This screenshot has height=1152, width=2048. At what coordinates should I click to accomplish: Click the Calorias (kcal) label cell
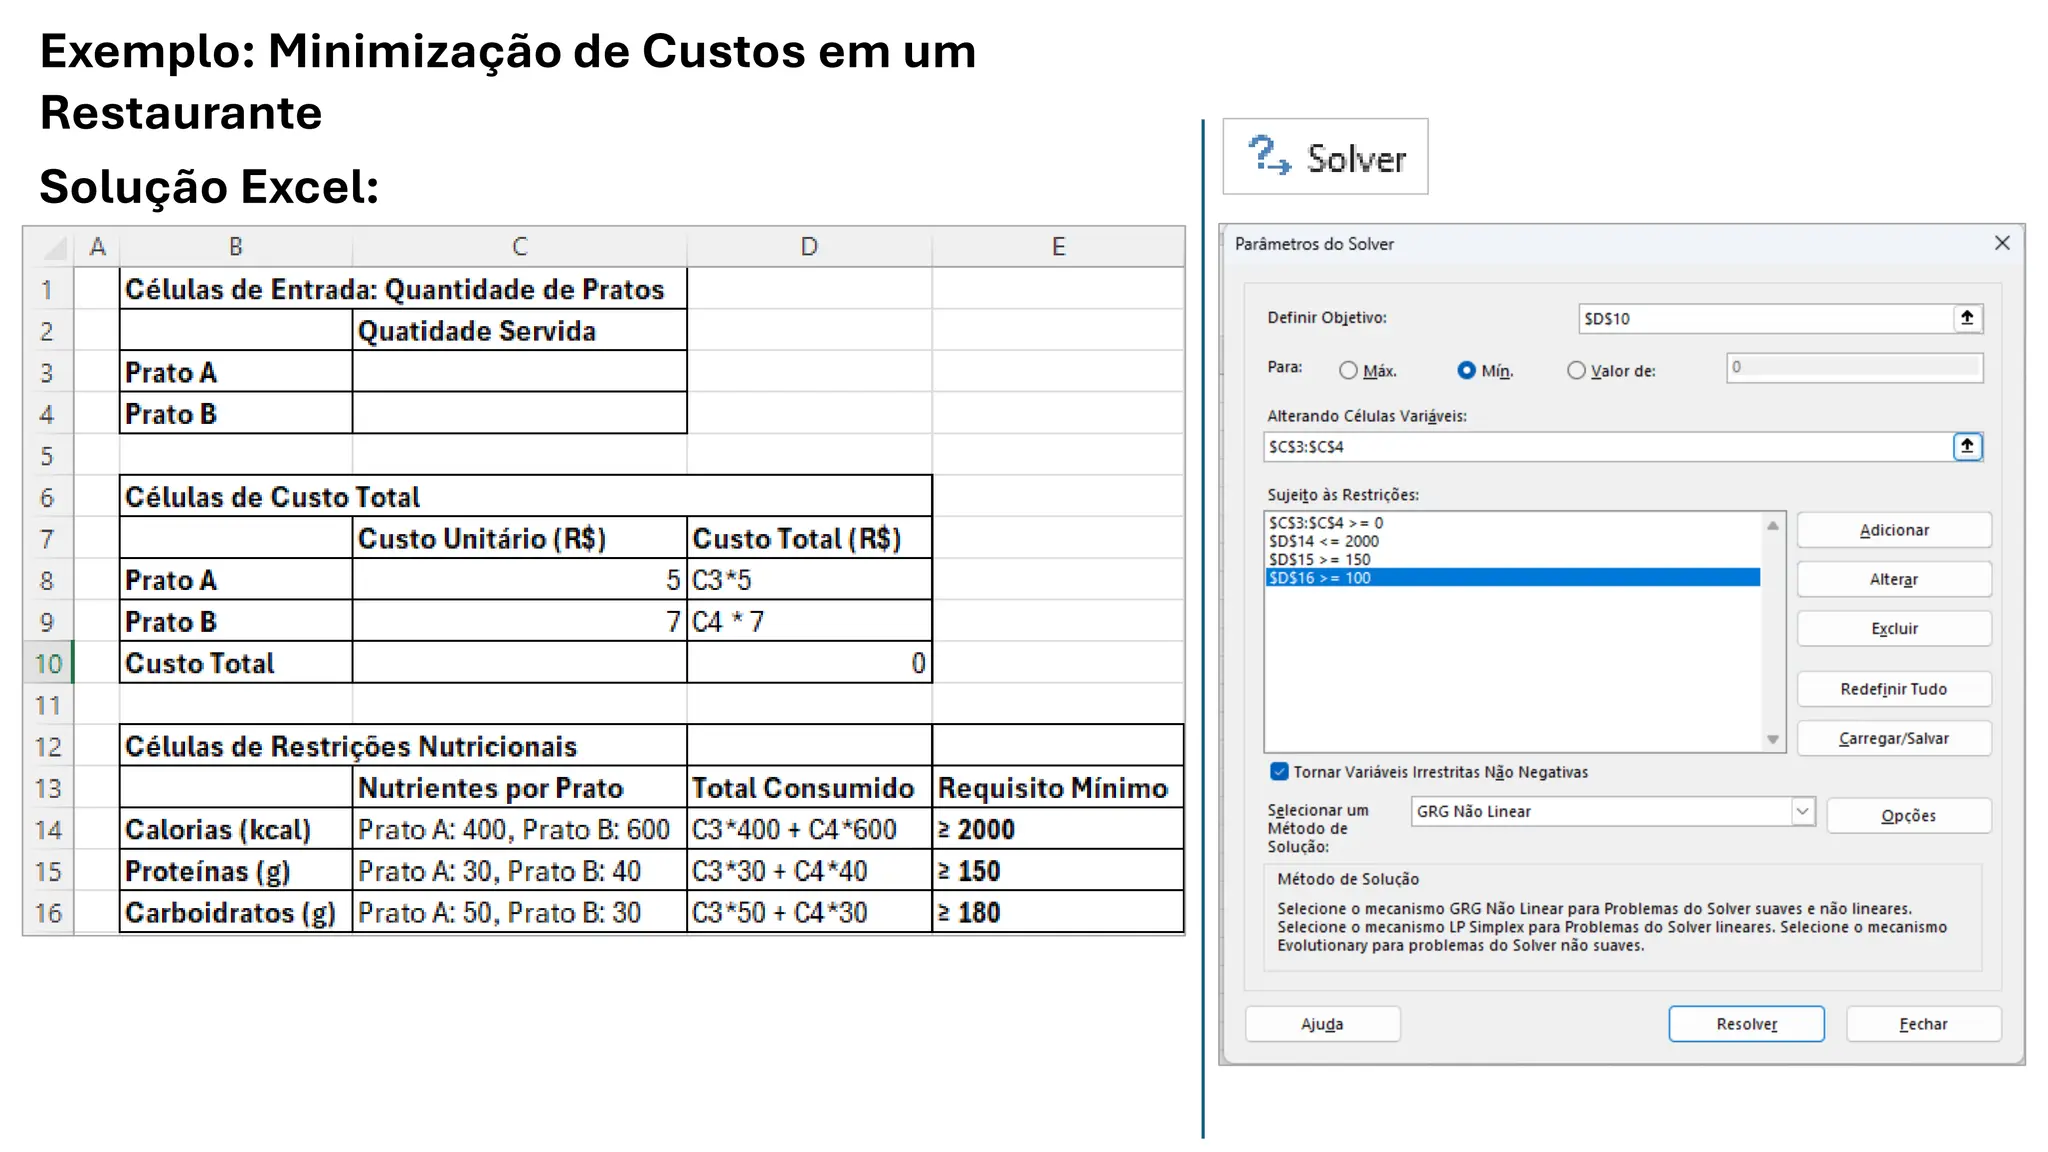tap(236, 830)
